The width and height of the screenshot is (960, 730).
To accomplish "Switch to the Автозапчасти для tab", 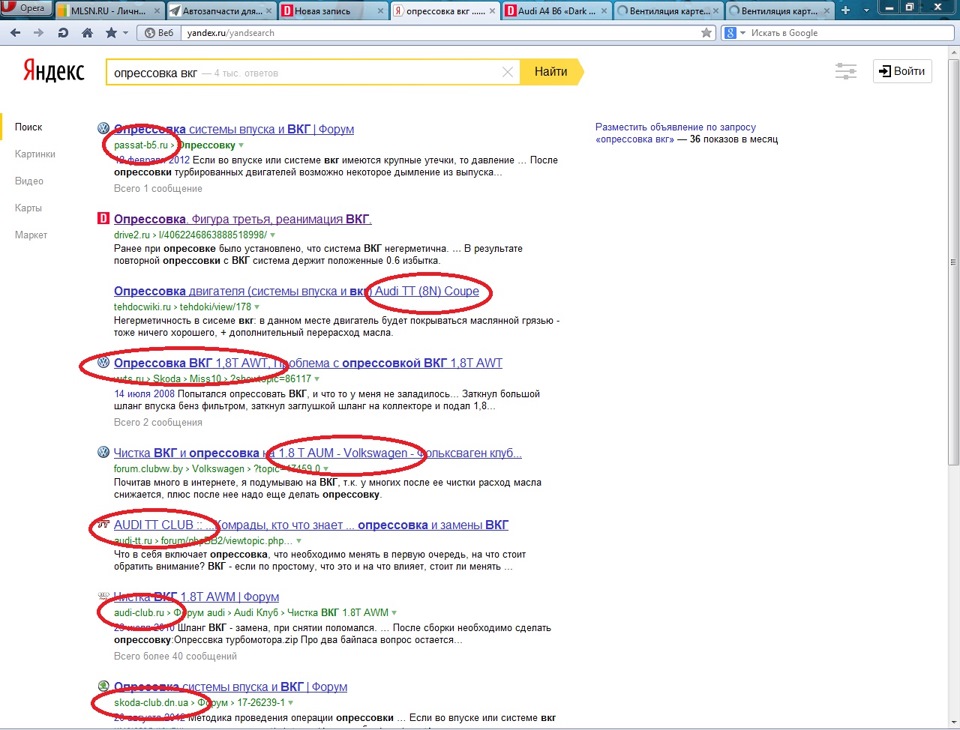I will [x=221, y=11].
